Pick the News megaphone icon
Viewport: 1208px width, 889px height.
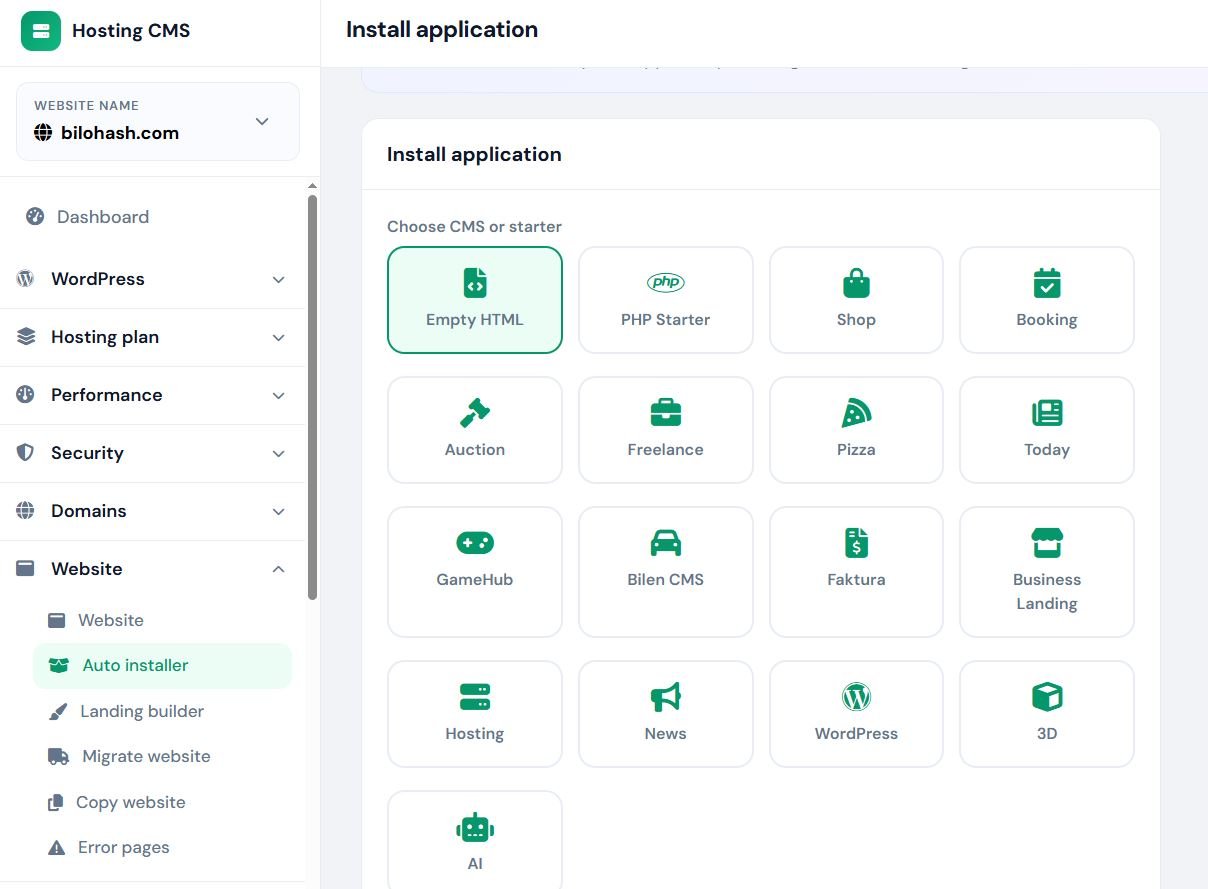(x=666, y=697)
